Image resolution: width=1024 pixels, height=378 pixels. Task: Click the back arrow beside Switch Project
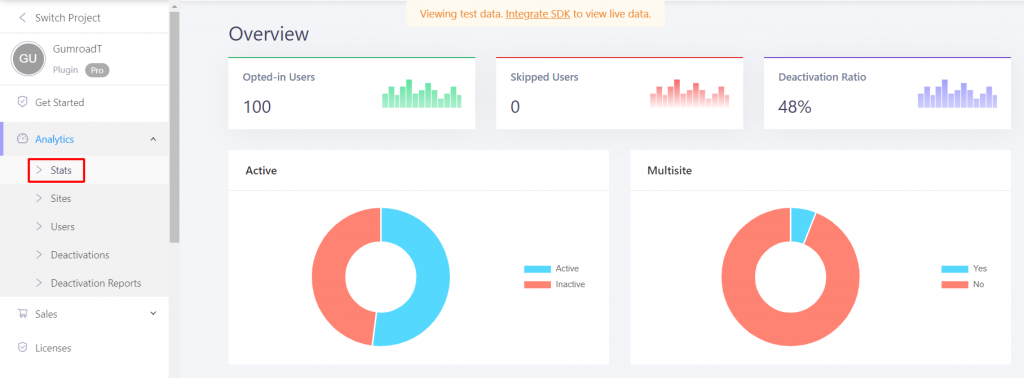coord(23,18)
